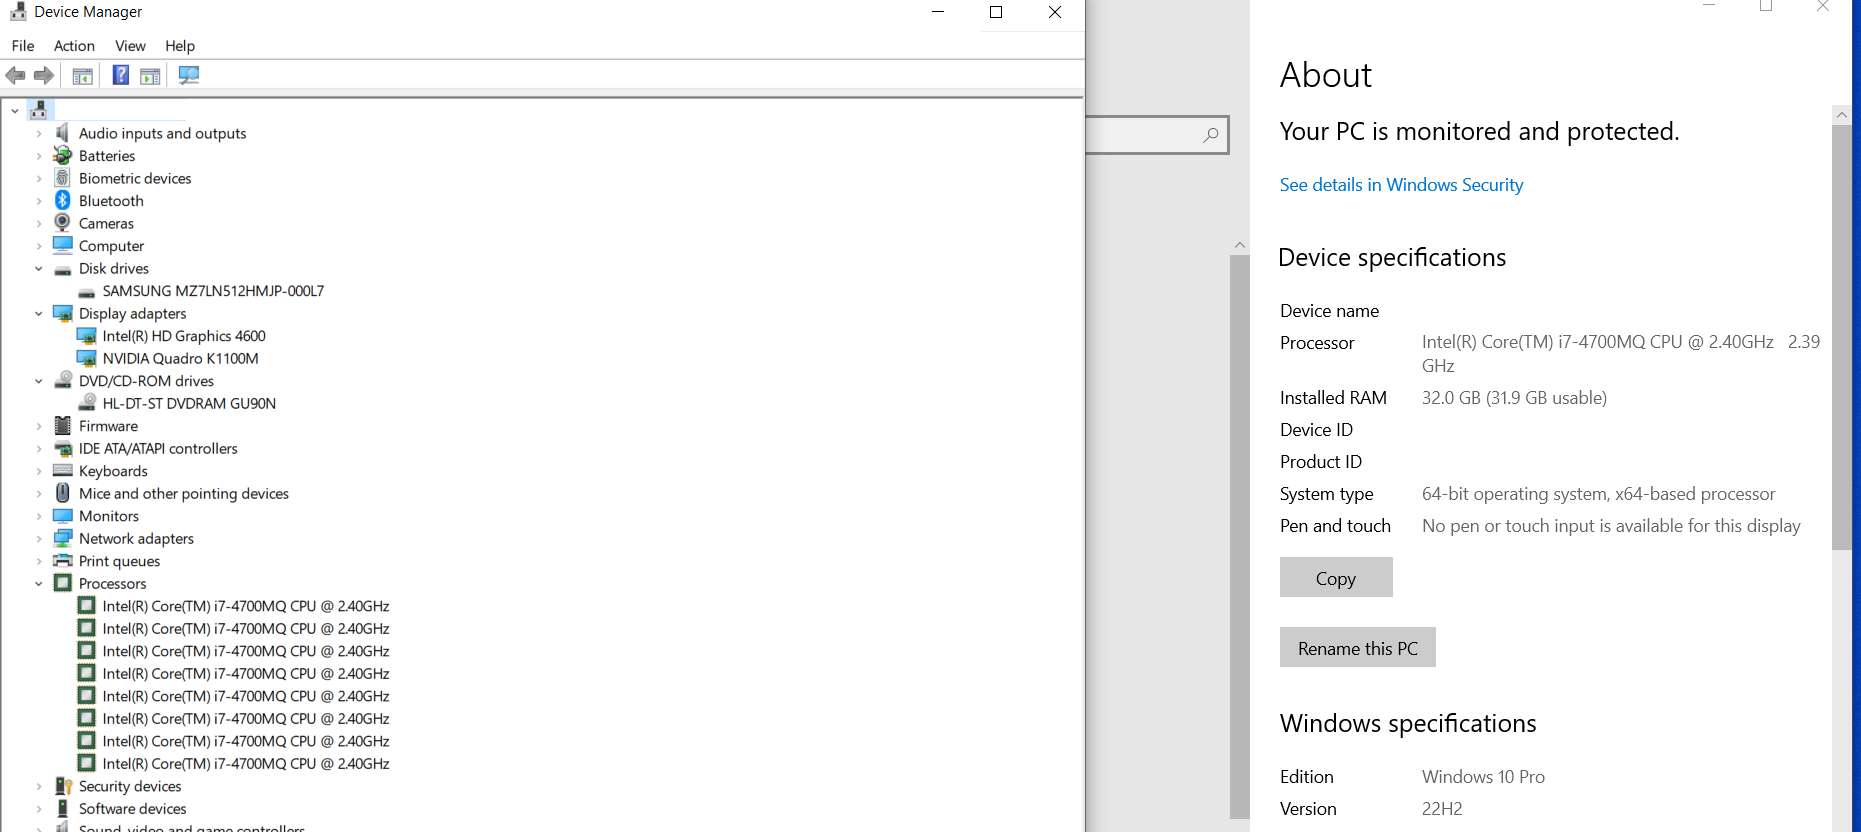Screen dimensions: 1861x832
Task: Click the Display adapters category icon
Action: click(x=63, y=313)
